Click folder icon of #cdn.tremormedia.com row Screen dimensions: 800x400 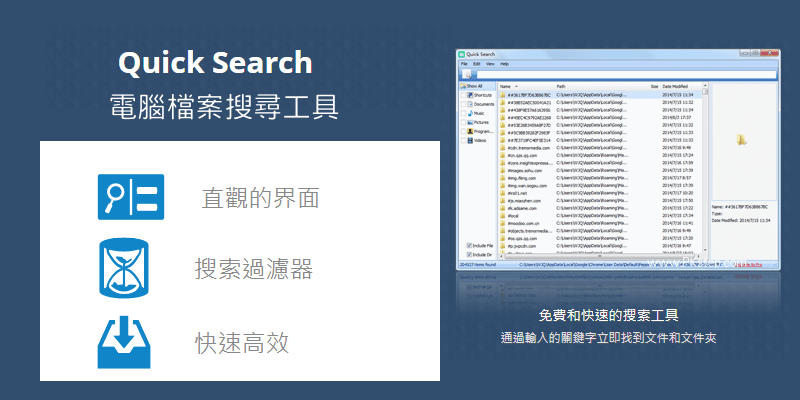tap(503, 148)
